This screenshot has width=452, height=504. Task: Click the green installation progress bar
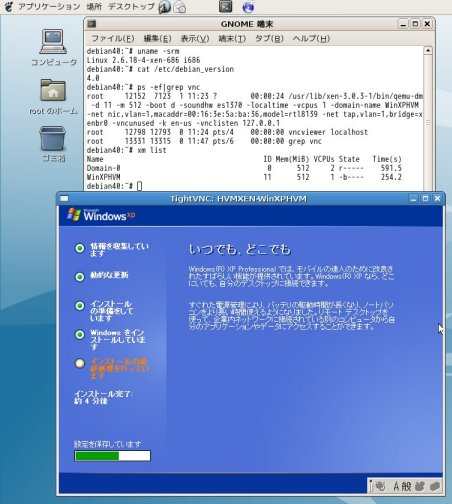112,456
